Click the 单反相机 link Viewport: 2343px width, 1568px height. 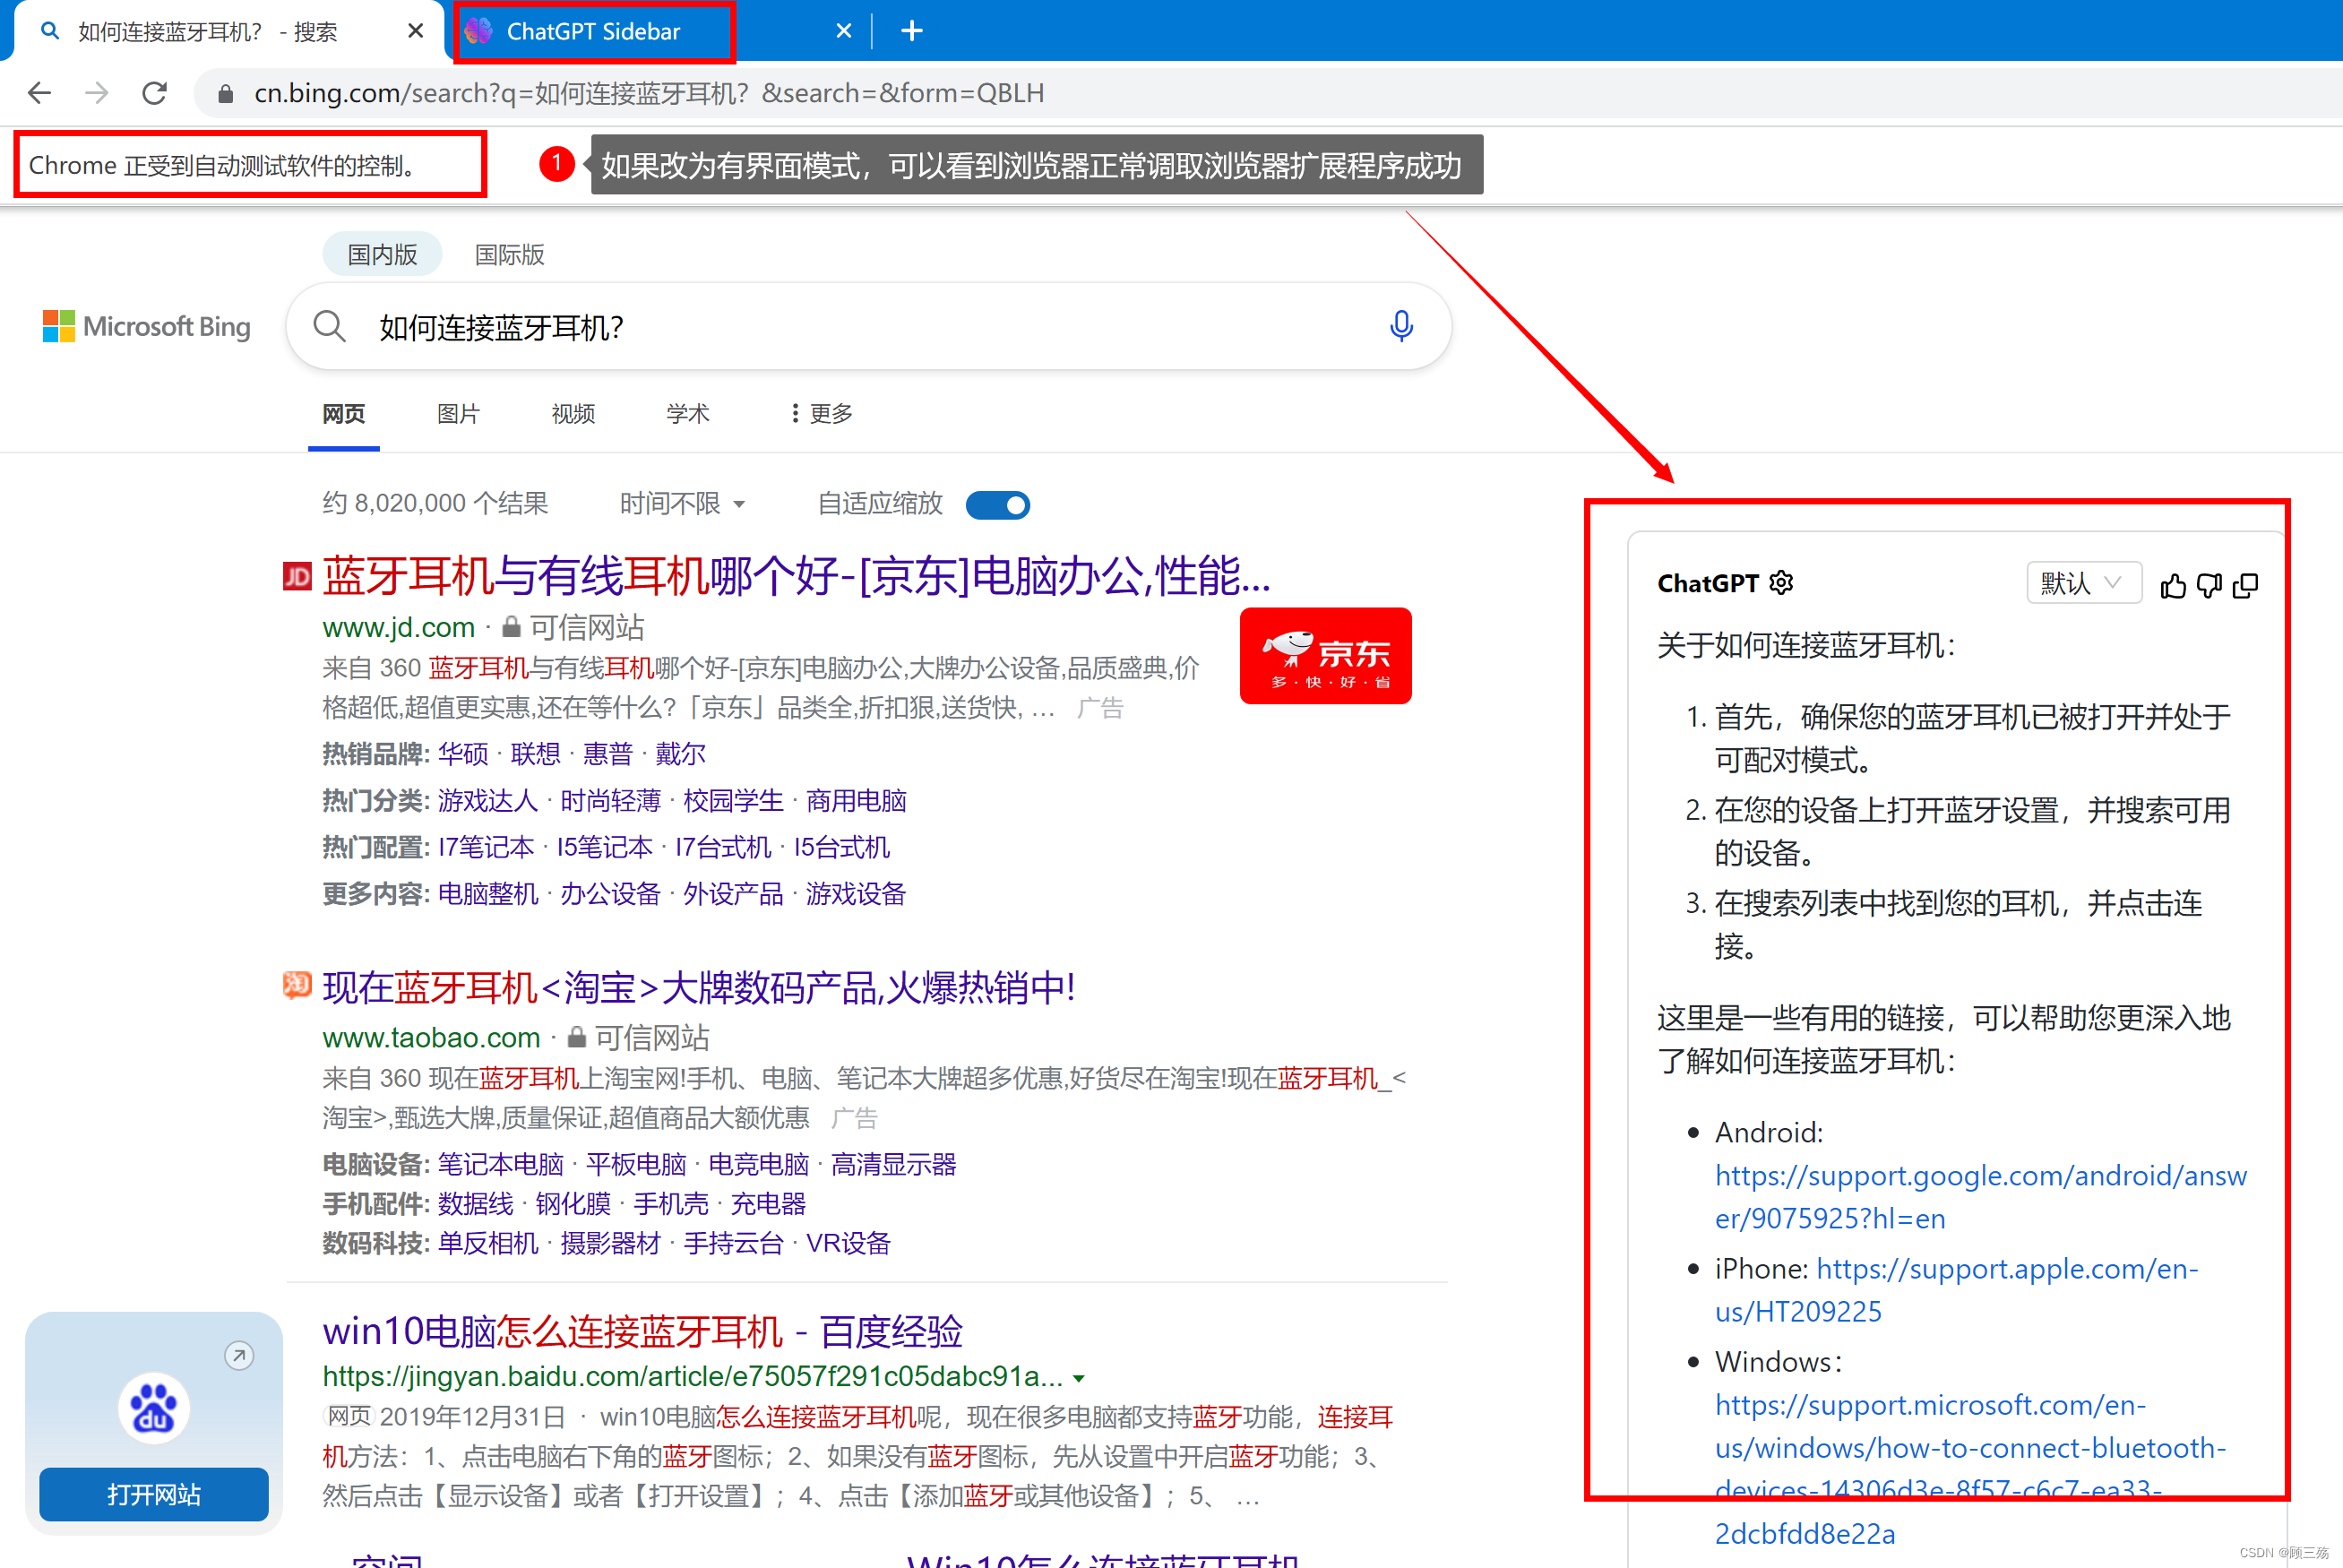[487, 1244]
